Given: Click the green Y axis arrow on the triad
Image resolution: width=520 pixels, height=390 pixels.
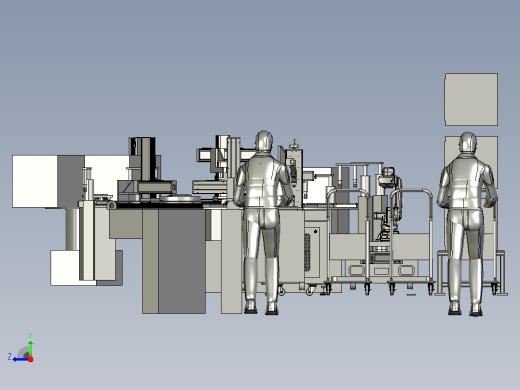Looking at the screenshot, I should [x=30, y=348].
